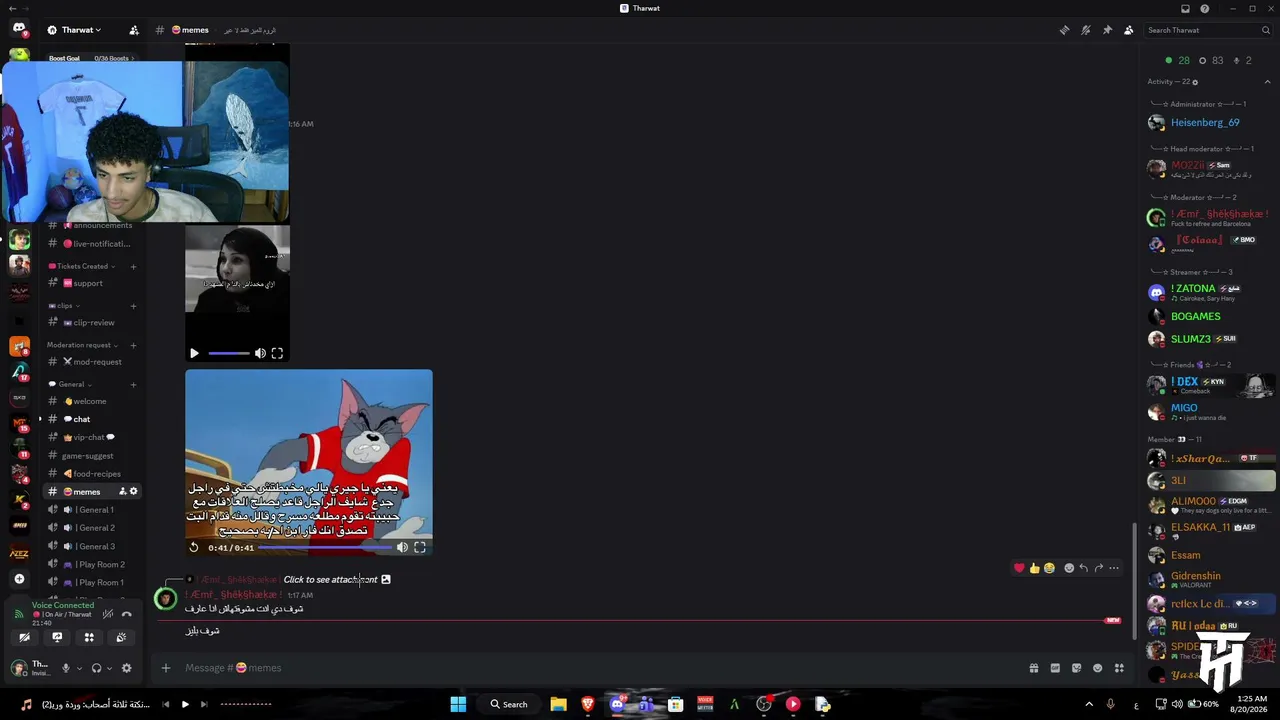Image resolution: width=1280 pixels, height=720 pixels.
Task: Click the add a server plus button
Action: pyautogui.click(x=19, y=579)
